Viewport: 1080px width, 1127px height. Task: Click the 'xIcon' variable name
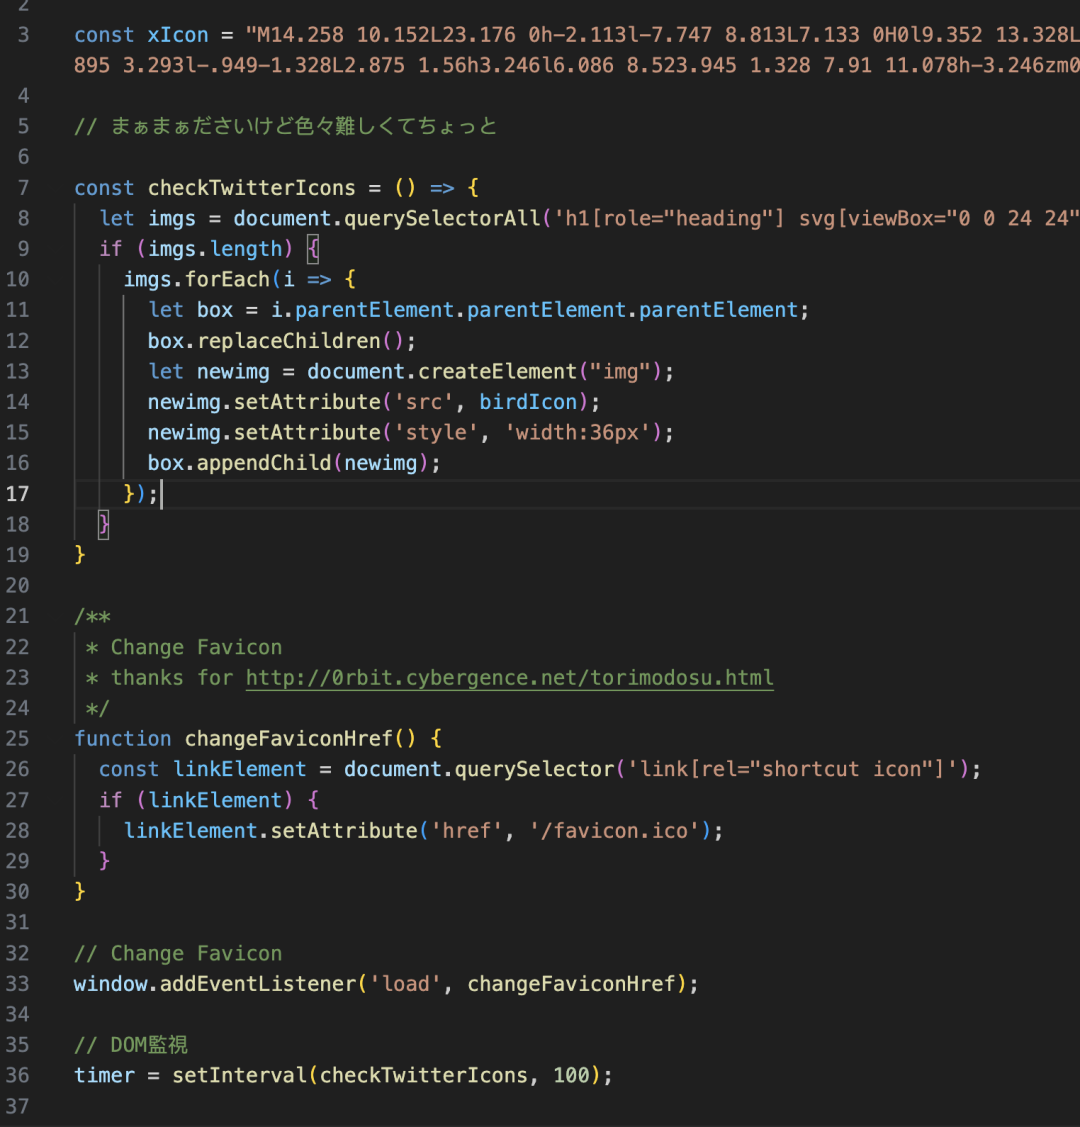[177, 35]
